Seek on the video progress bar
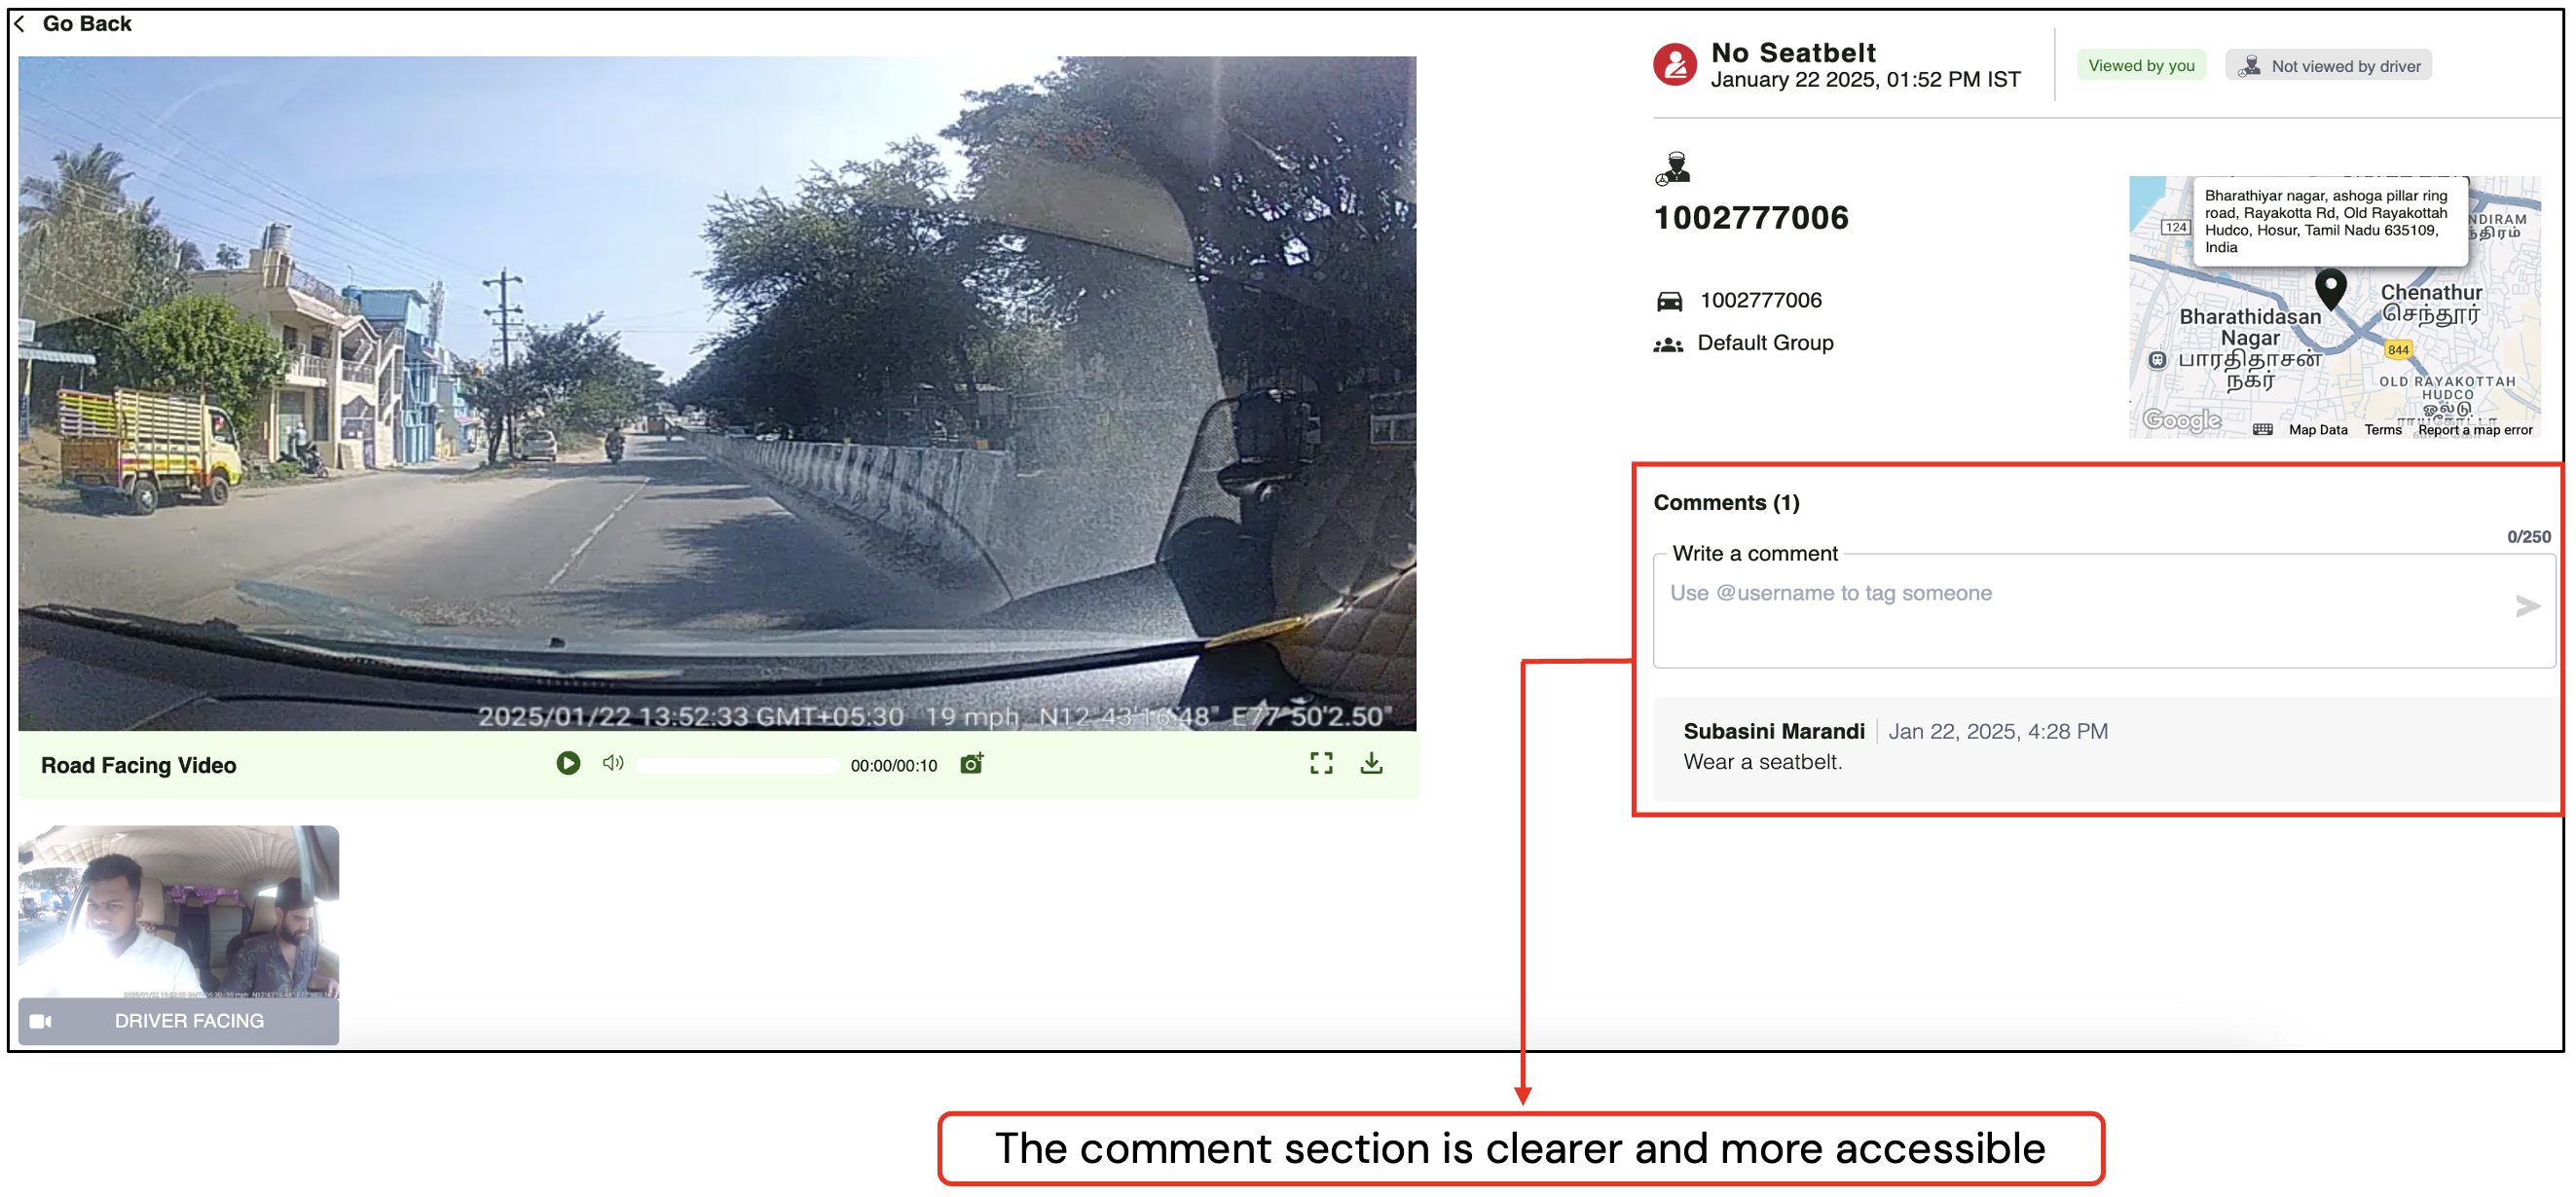The width and height of the screenshot is (2576, 1197). pyautogui.click(x=738, y=766)
